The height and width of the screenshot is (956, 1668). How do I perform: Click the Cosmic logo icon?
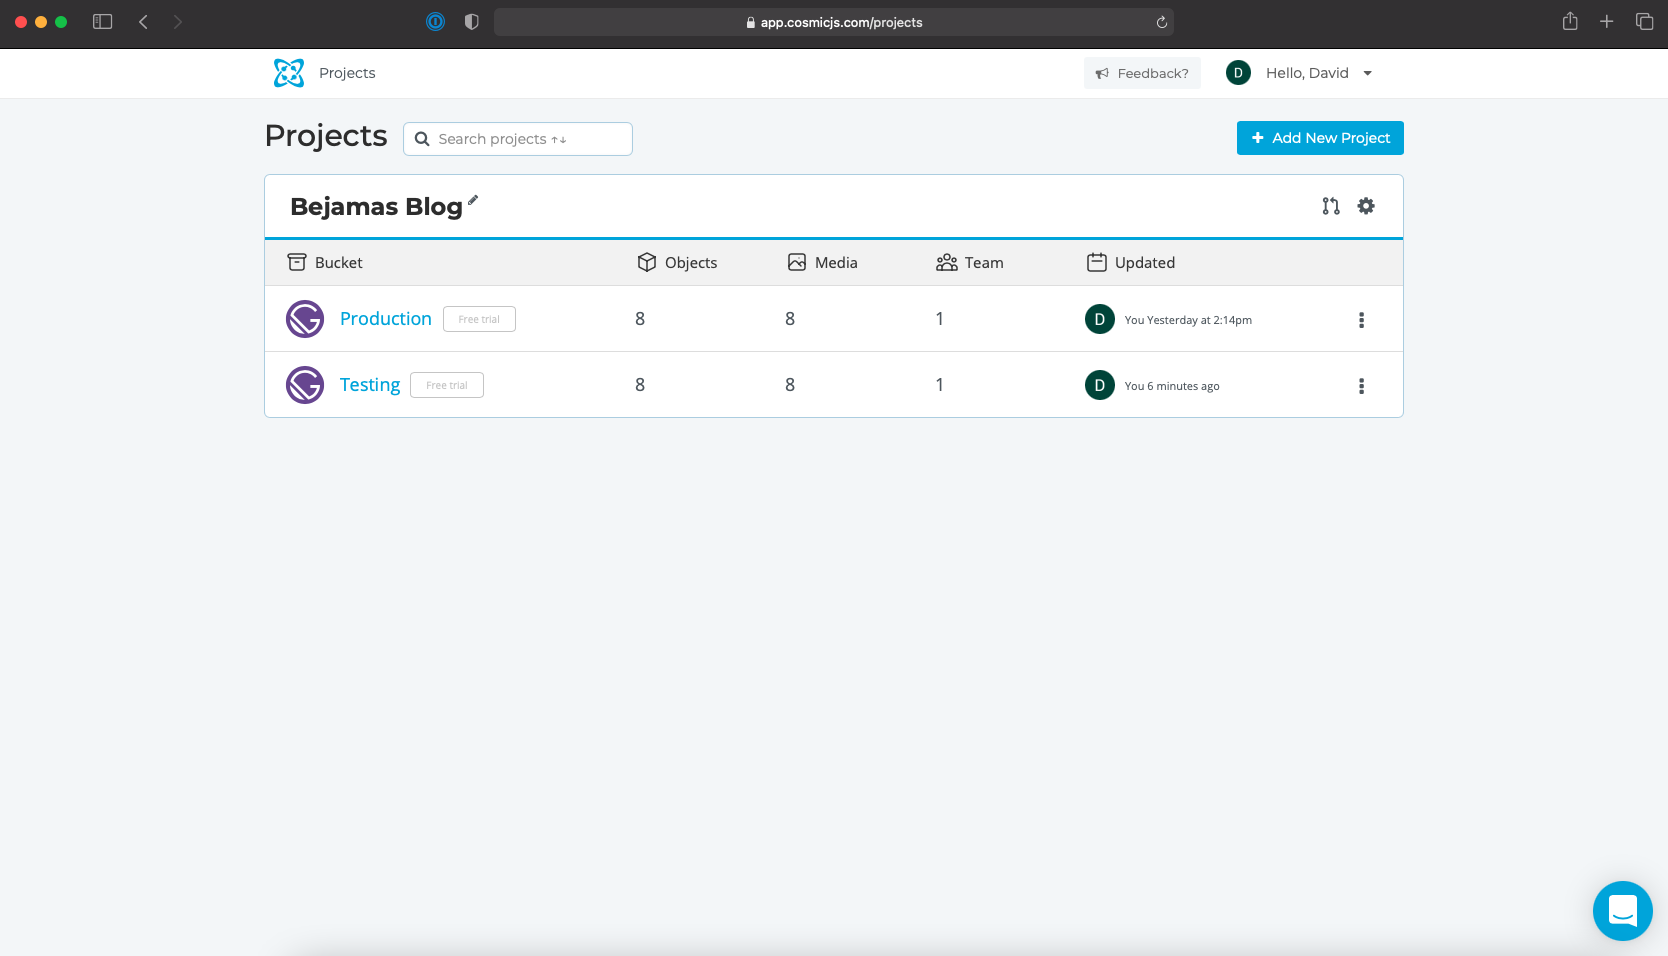[289, 73]
